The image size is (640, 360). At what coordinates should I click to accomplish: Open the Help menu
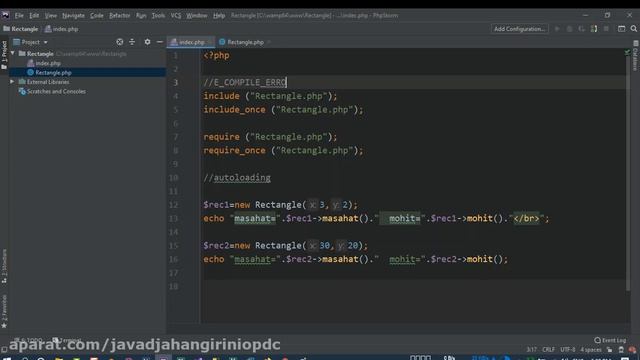[x=219, y=16]
